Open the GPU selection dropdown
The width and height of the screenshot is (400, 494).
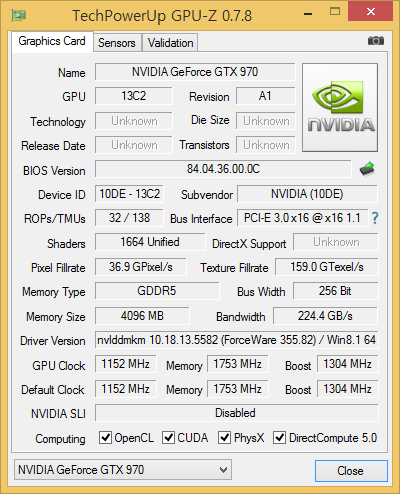pos(123,470)
